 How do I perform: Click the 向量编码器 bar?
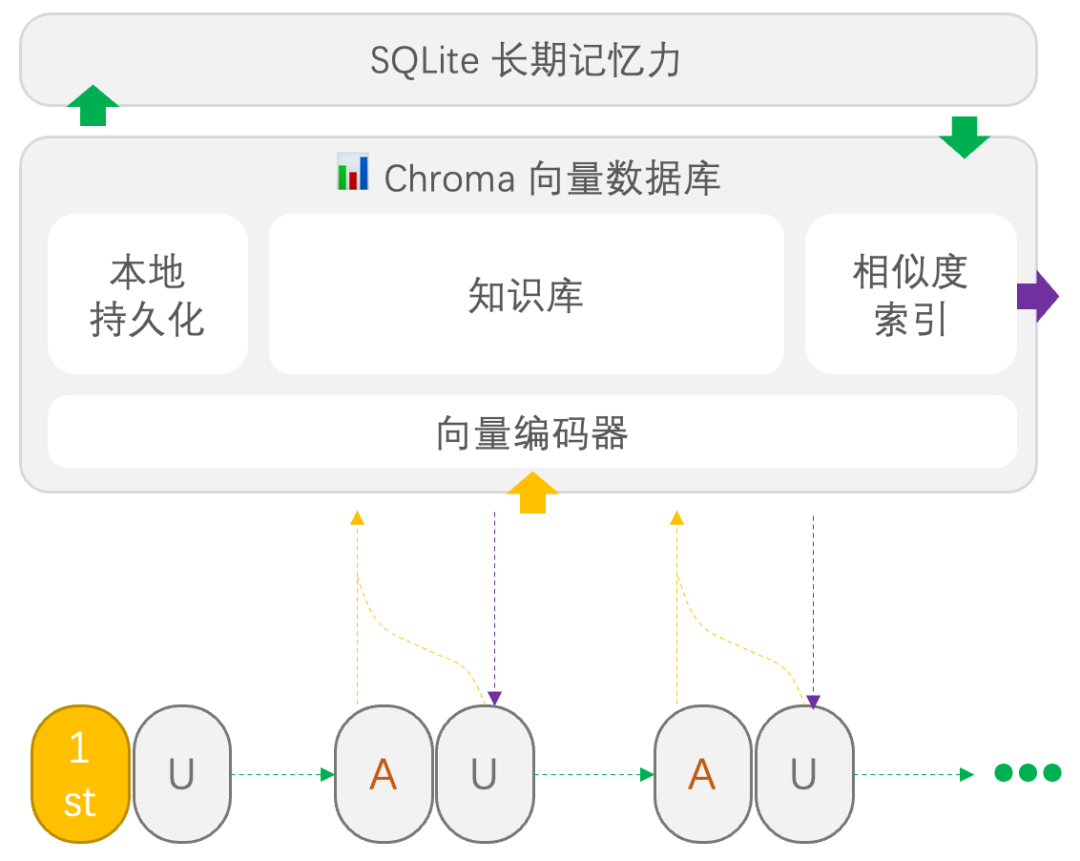click(x=532, y=432)
